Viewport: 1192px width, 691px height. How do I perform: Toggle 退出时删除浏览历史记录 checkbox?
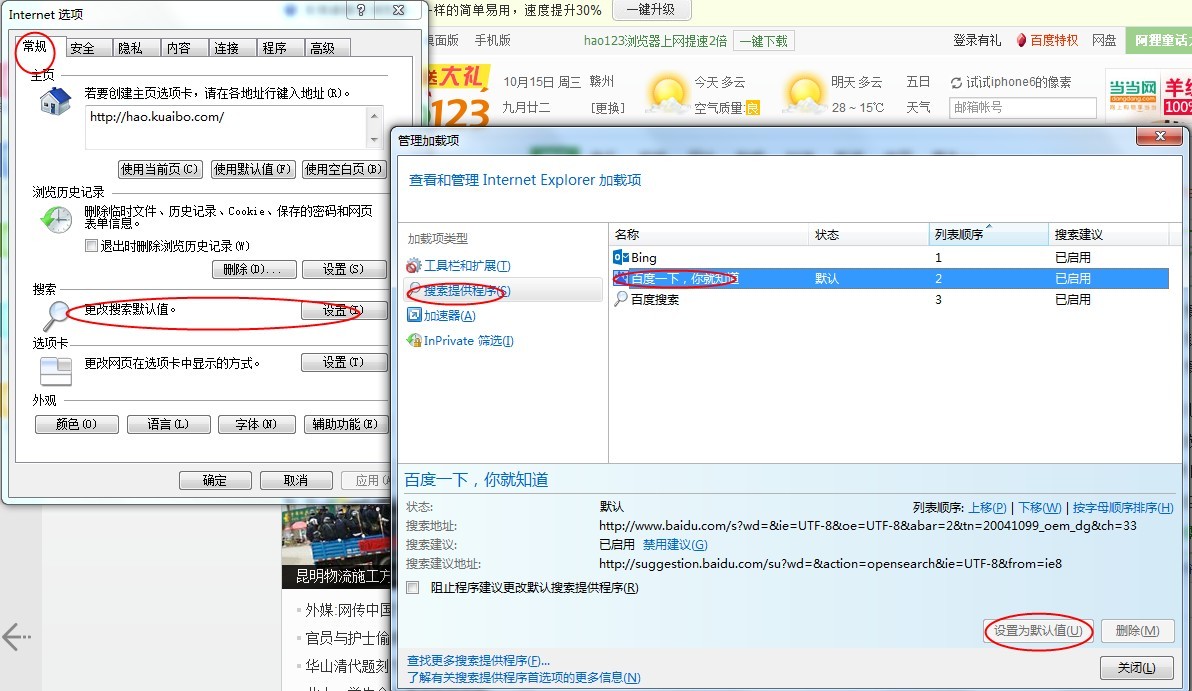coord(92,246)
